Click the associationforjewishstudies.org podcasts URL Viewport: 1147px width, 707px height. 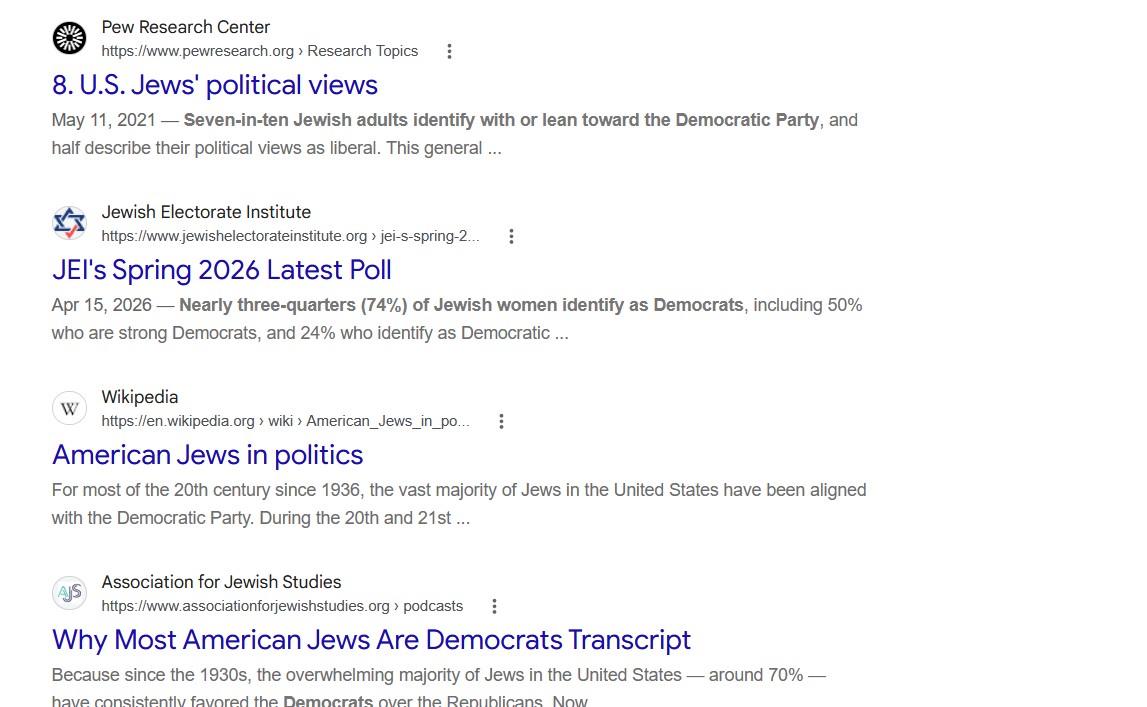coord(282,606)
